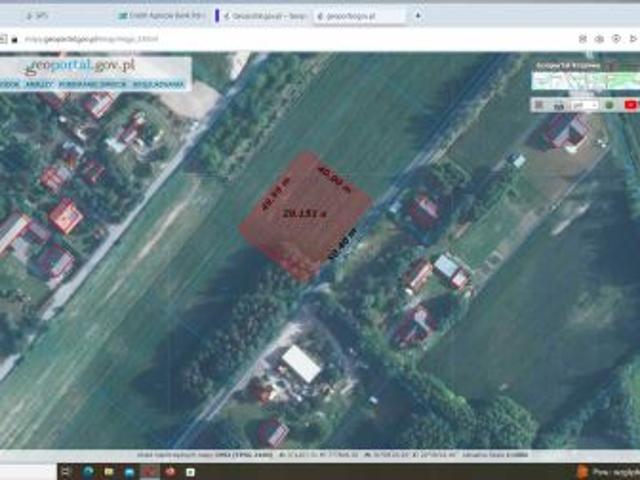Click the green globe icon in map toolbar
The height and width of the screenshot is (480, 640).
(609, 105)
